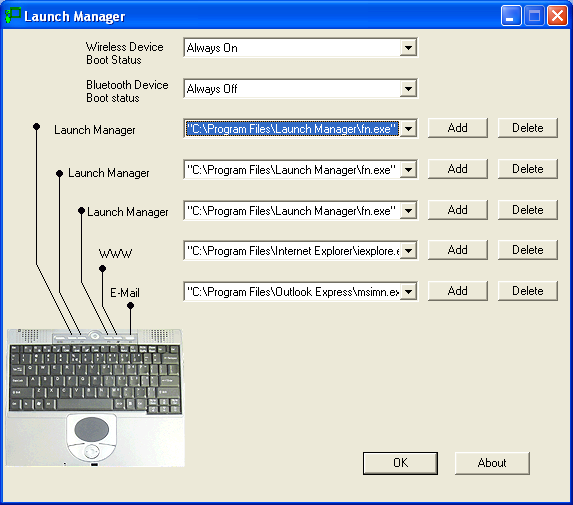Expand the WWW program path dropdown arrow

coord(408,251)
